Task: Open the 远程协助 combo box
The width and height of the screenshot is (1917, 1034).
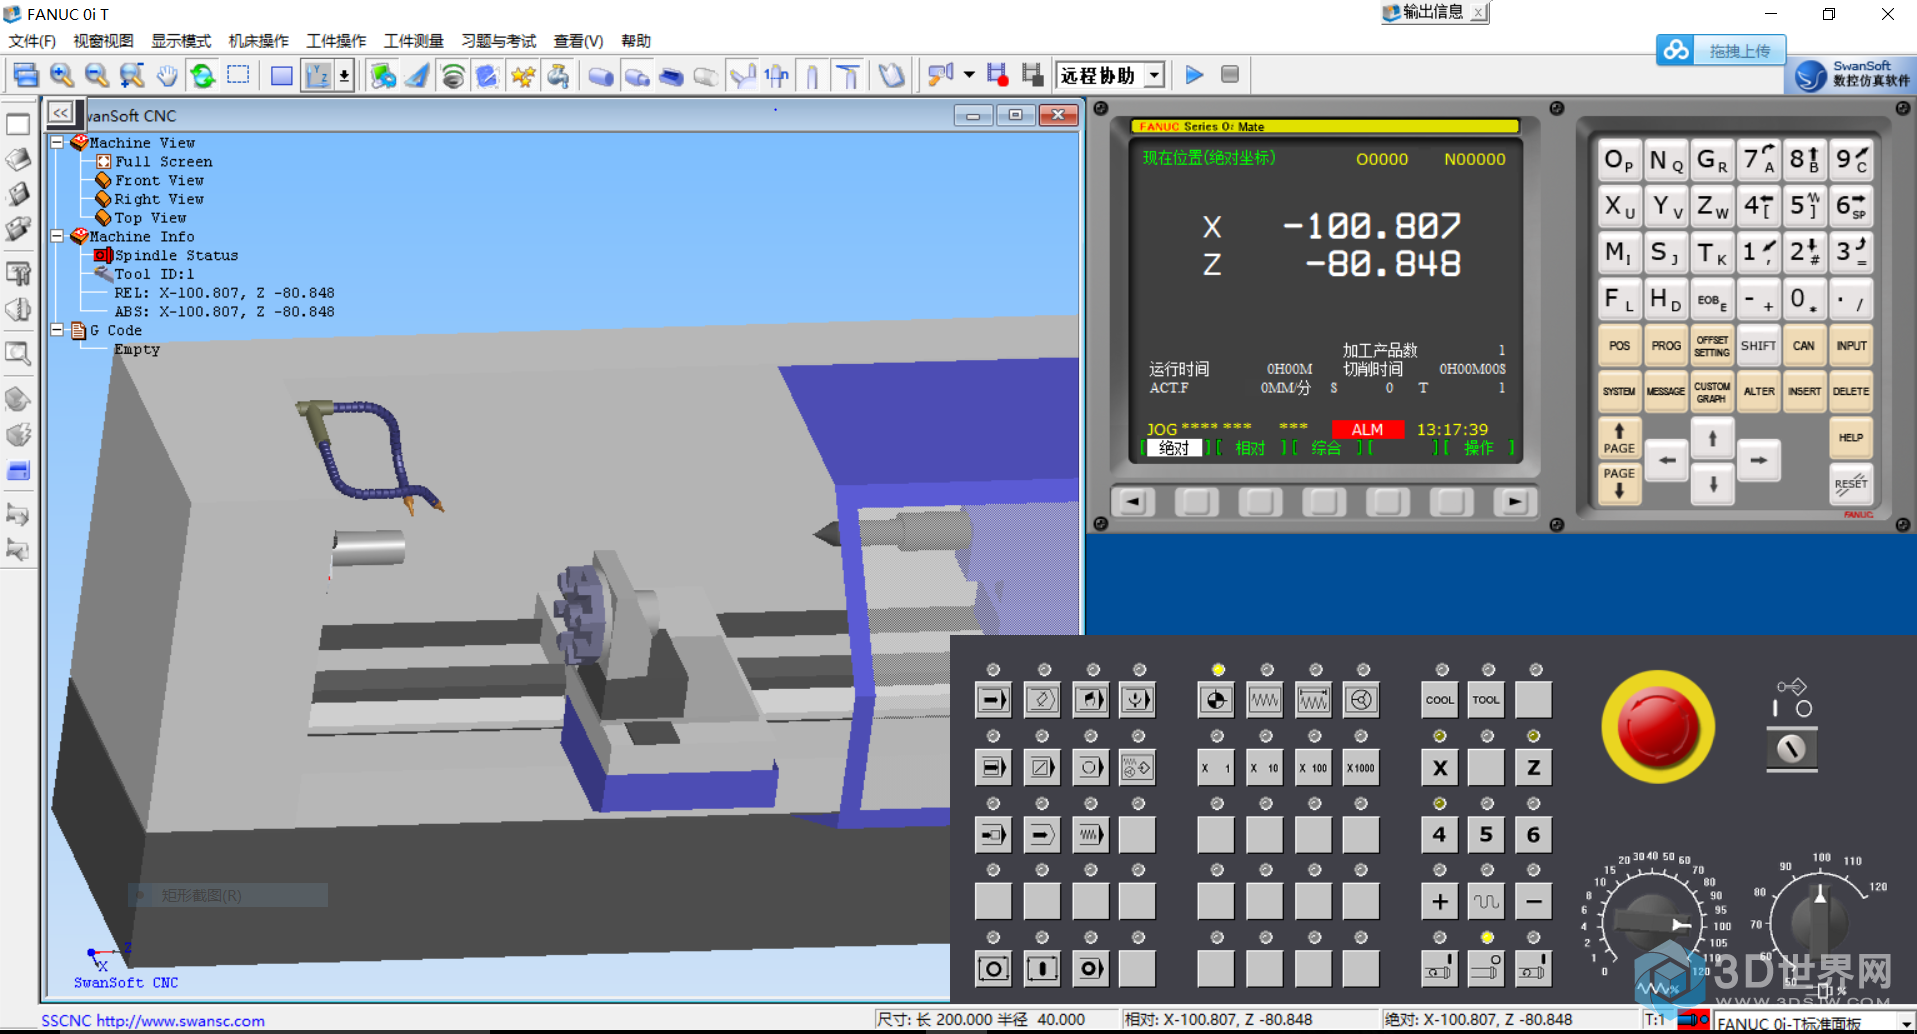Action: point(1111,75)
